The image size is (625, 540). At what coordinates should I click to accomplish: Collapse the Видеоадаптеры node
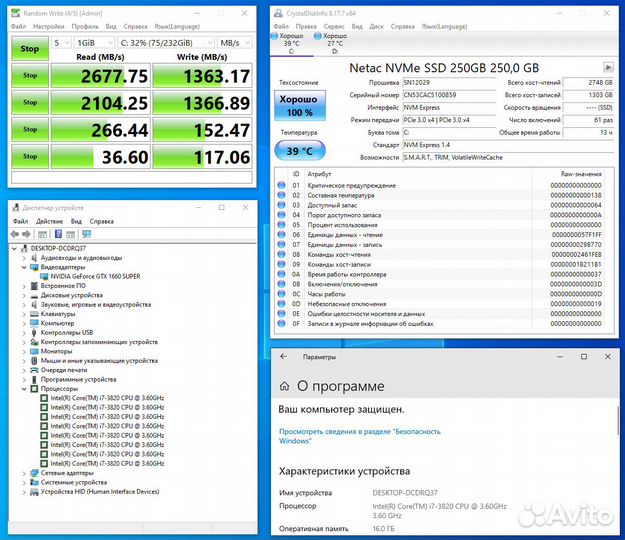24,267
